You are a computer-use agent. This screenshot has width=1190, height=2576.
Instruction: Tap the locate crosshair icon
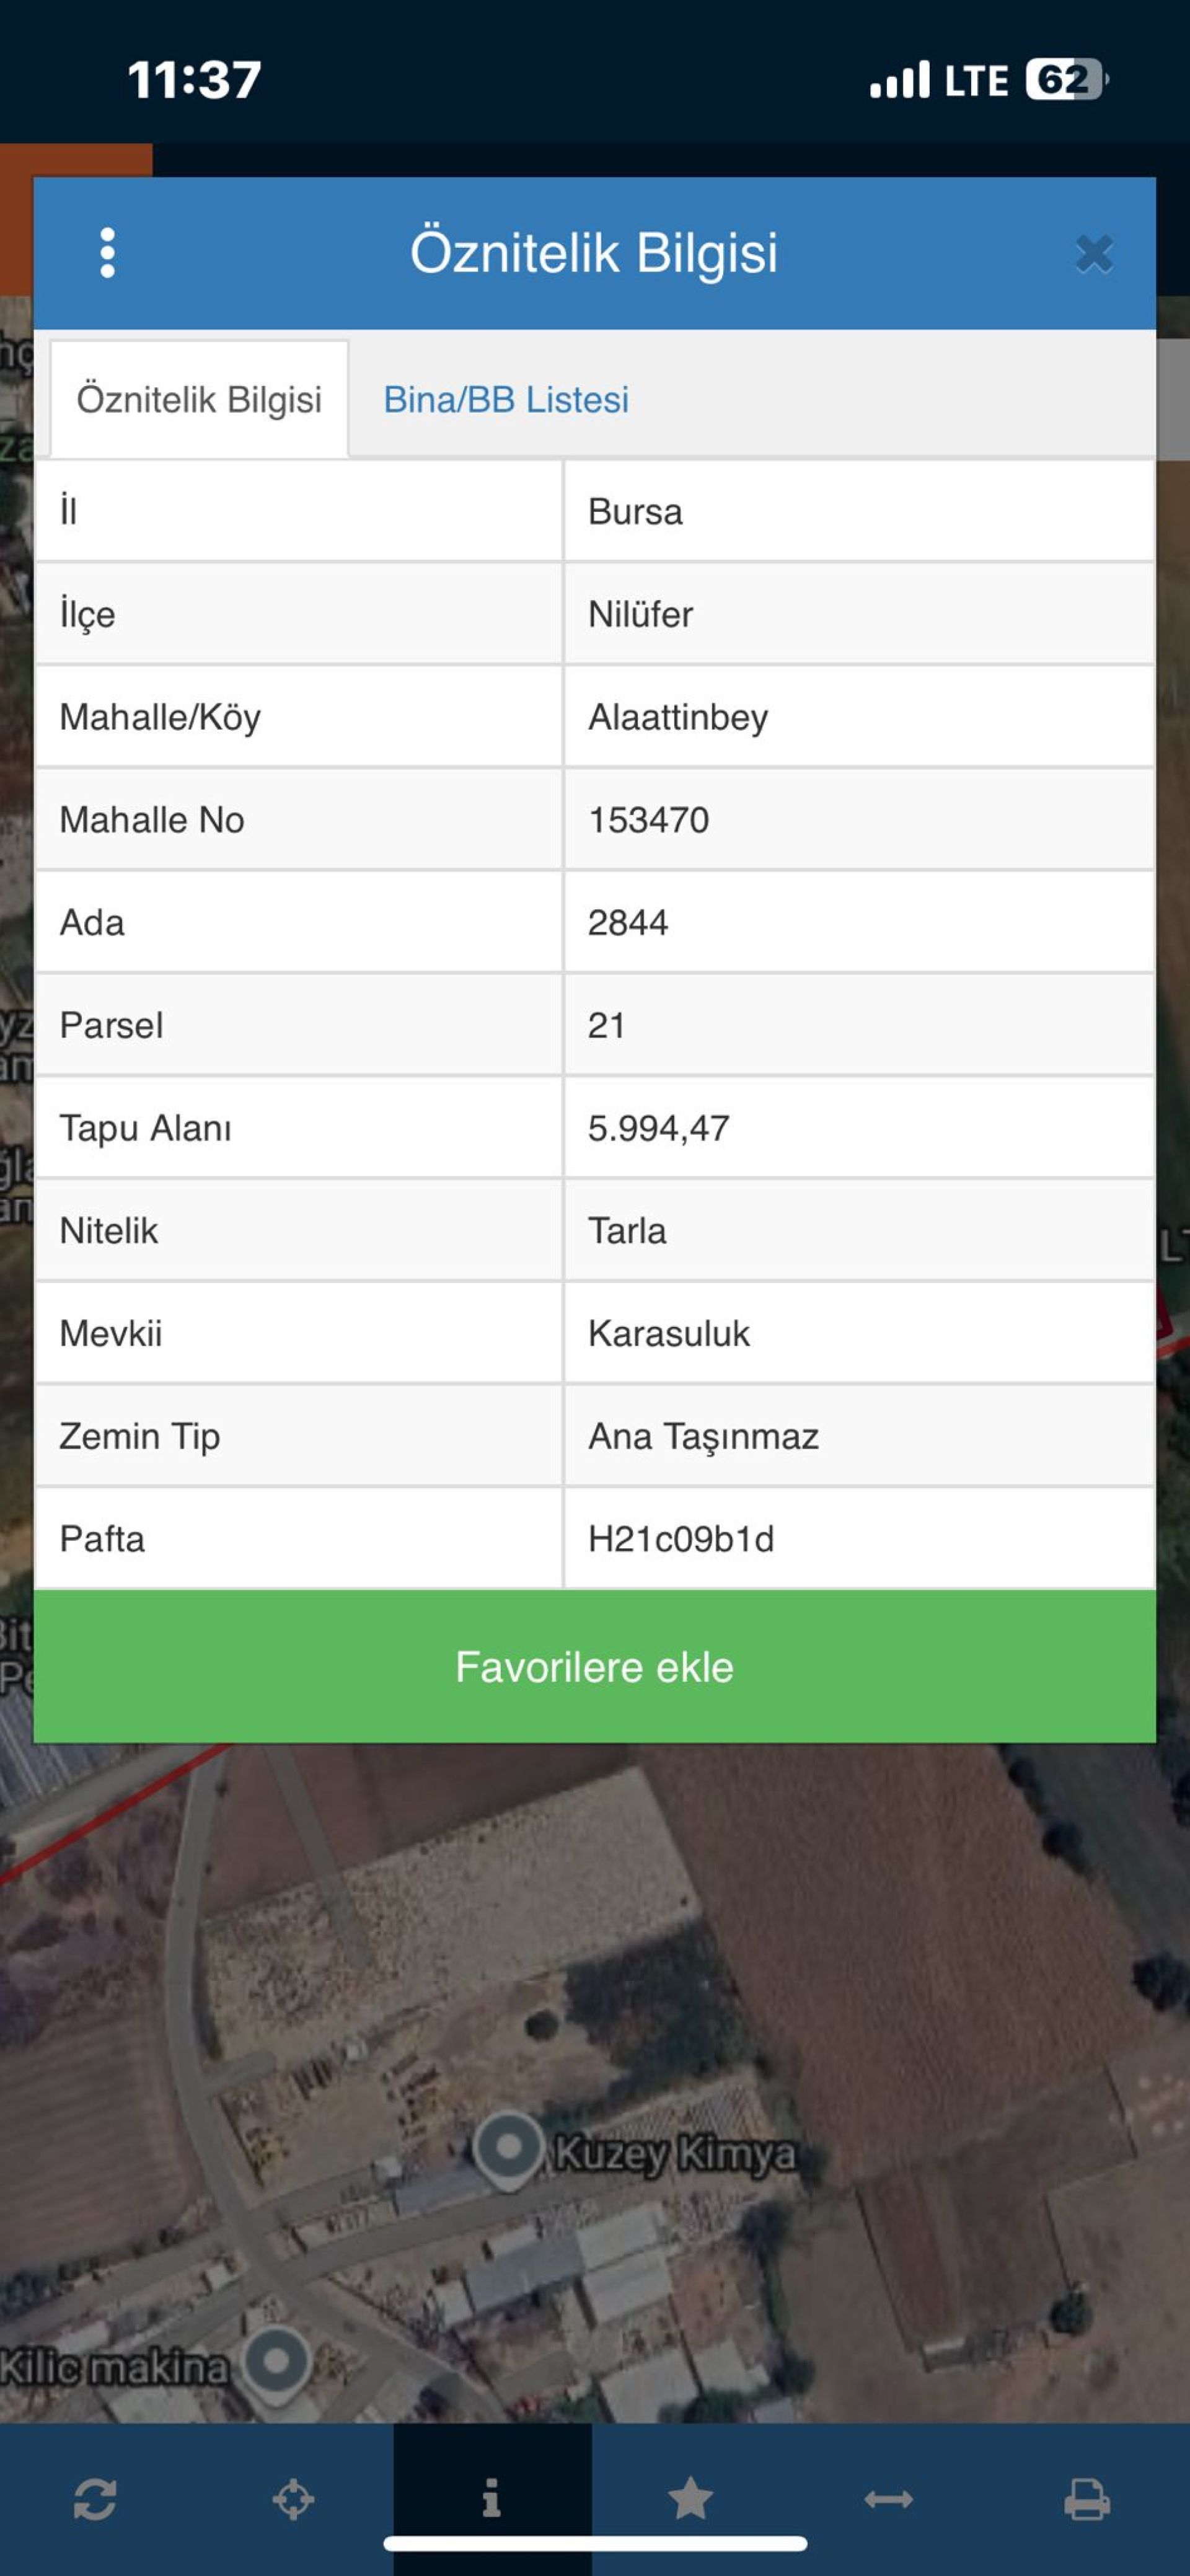click(293, 2499)
